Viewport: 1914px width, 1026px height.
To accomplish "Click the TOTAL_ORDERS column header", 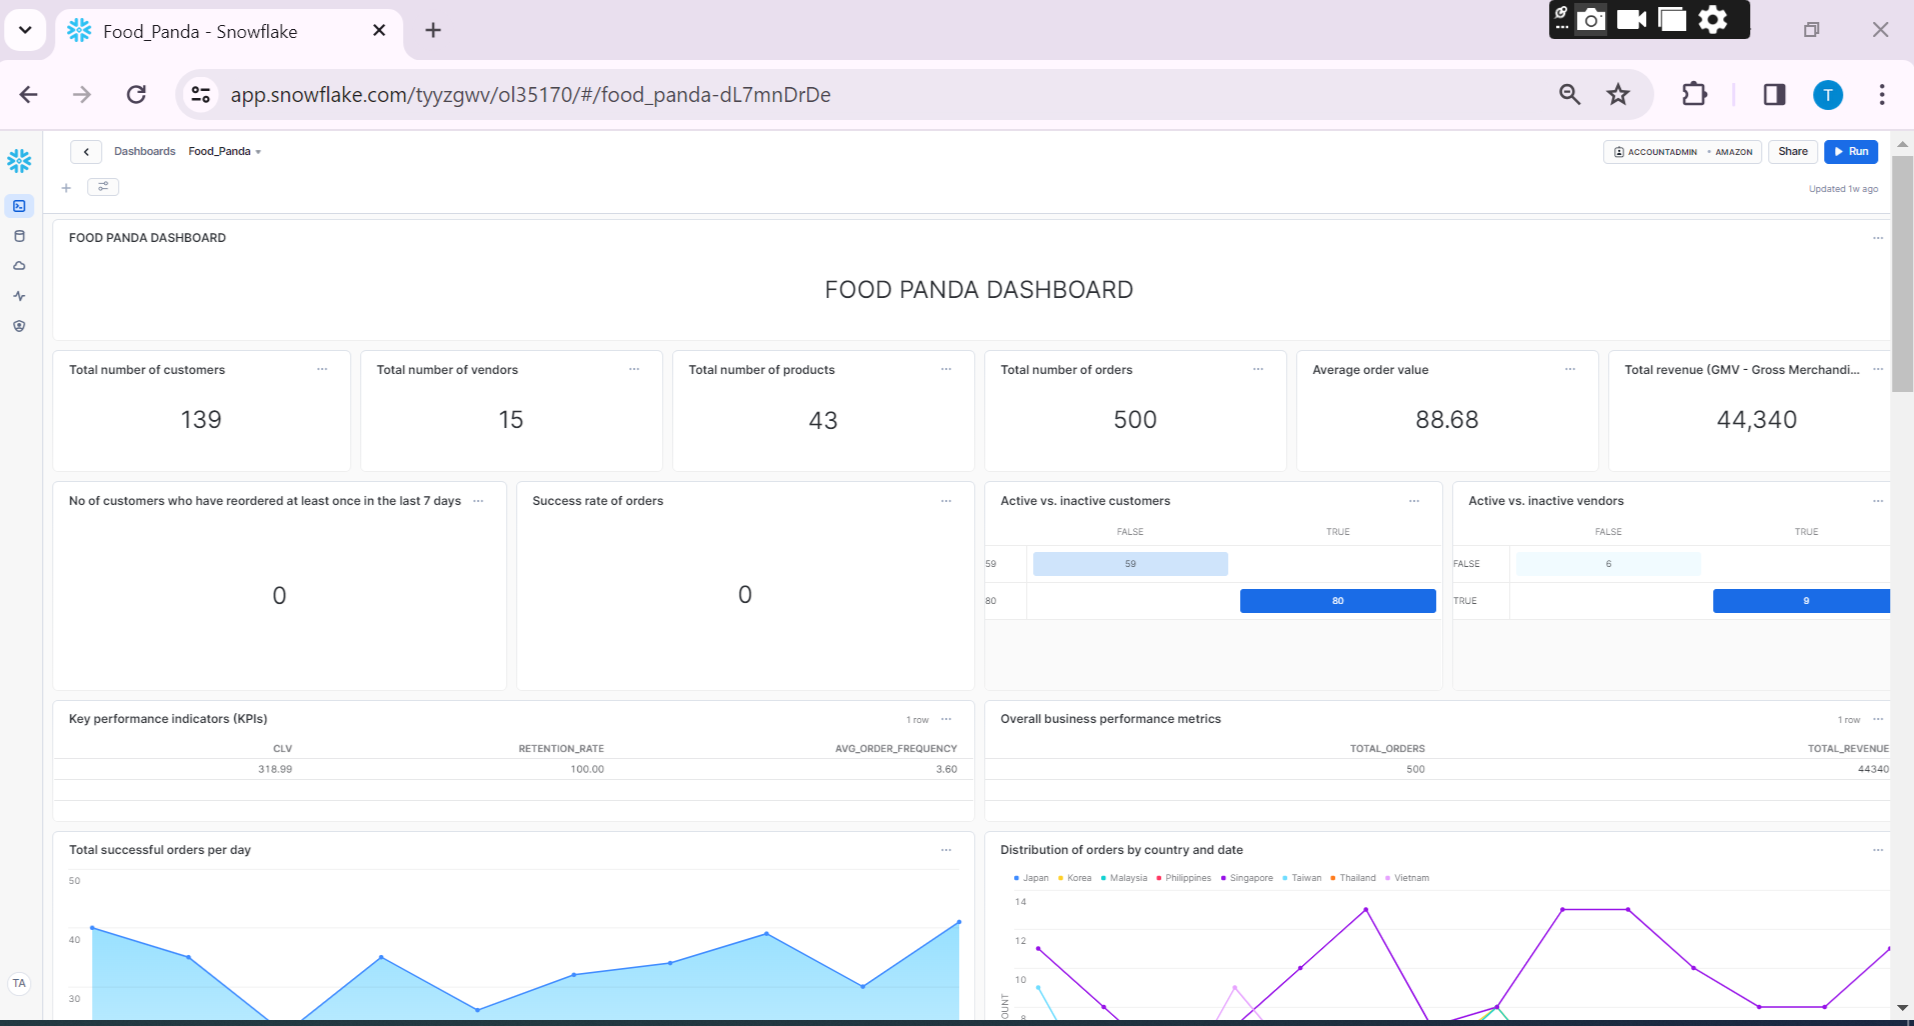I will pos(1387,749).
